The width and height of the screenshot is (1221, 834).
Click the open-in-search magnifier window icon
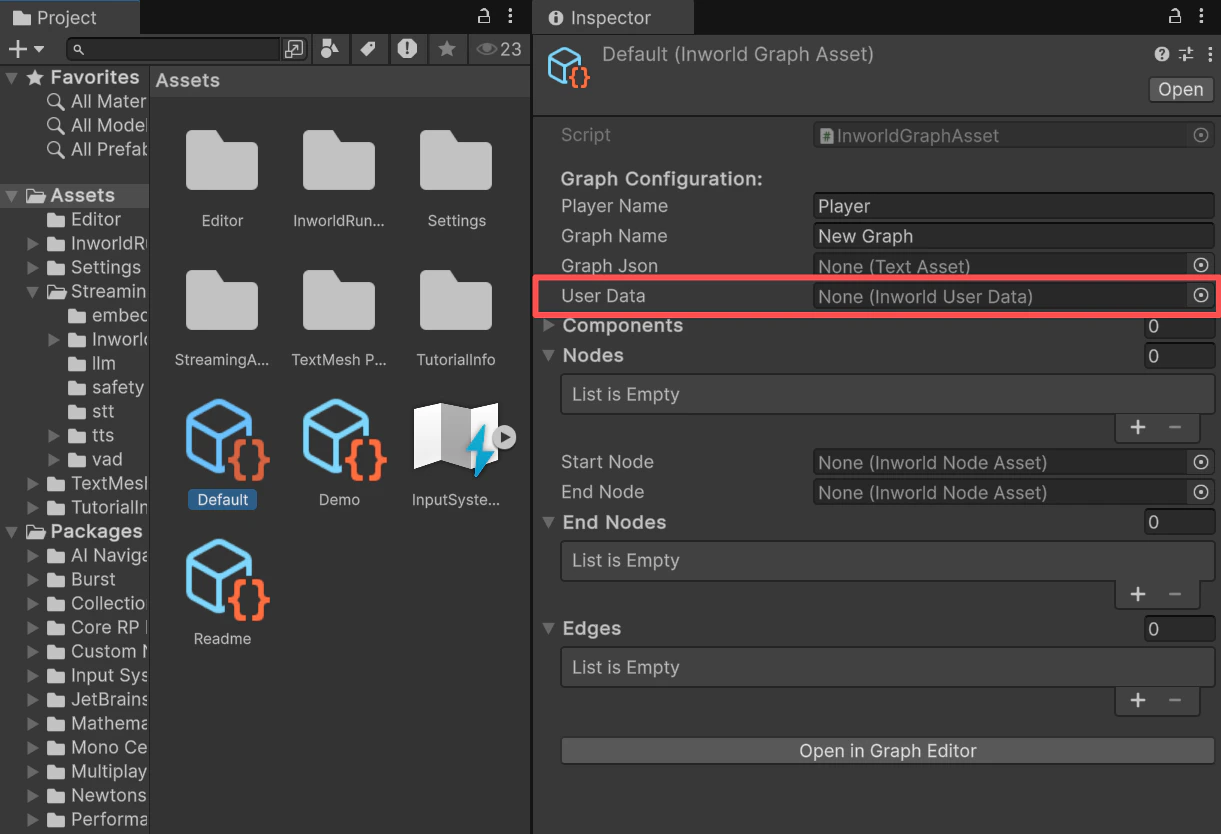[294, 49]
